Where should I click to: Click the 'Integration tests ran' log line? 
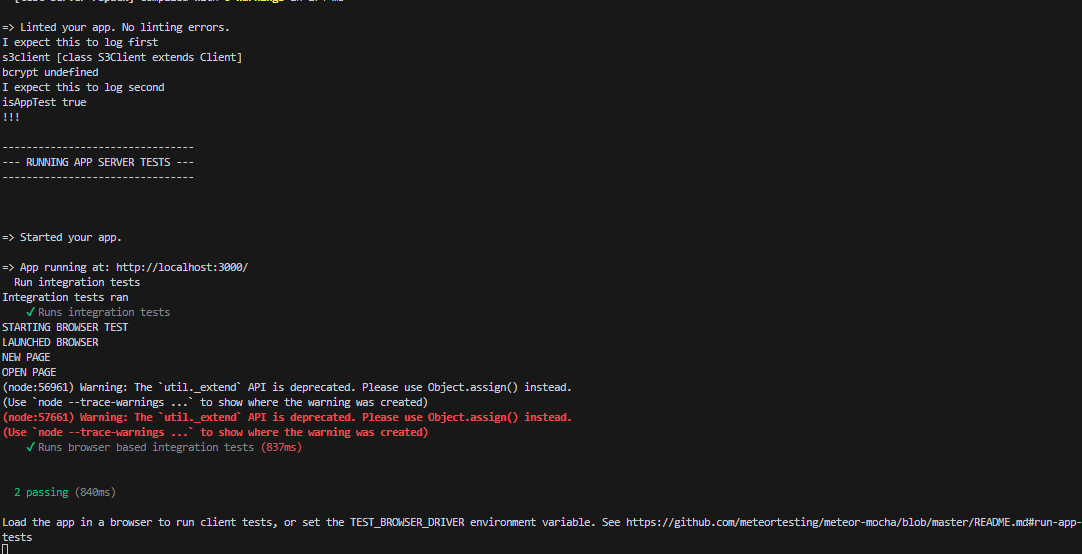tap(65, 297)
